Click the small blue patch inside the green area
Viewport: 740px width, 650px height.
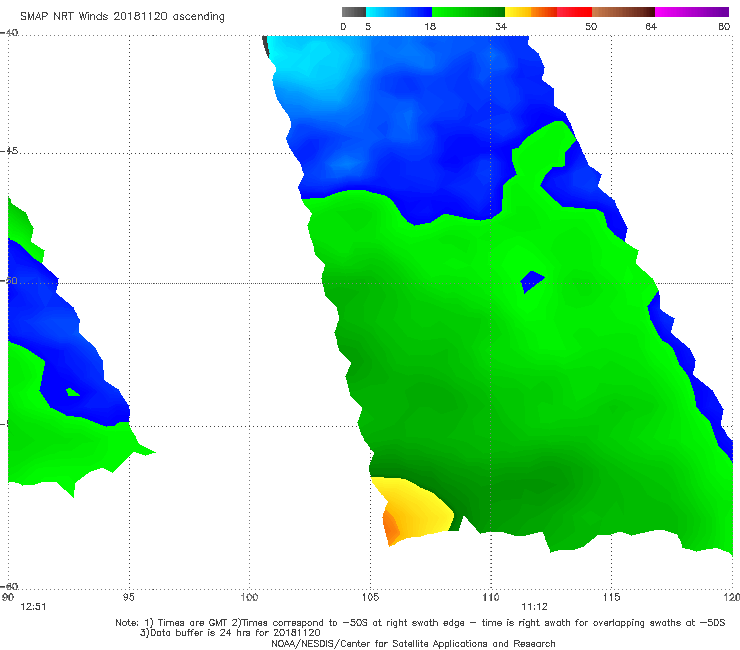tap(532, 281)
